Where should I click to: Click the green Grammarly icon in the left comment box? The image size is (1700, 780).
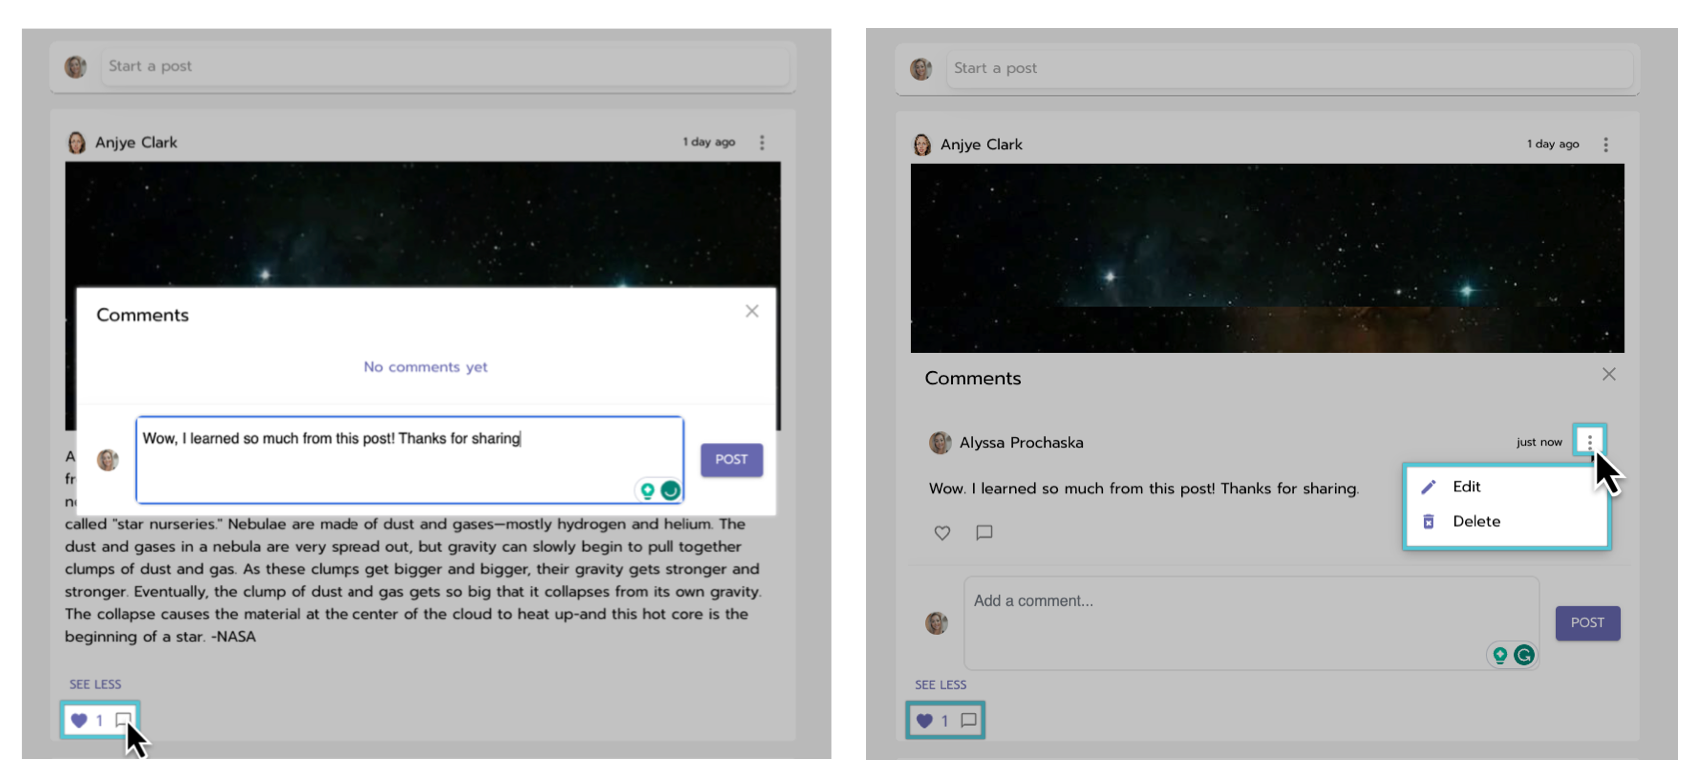tap(670, 490)
